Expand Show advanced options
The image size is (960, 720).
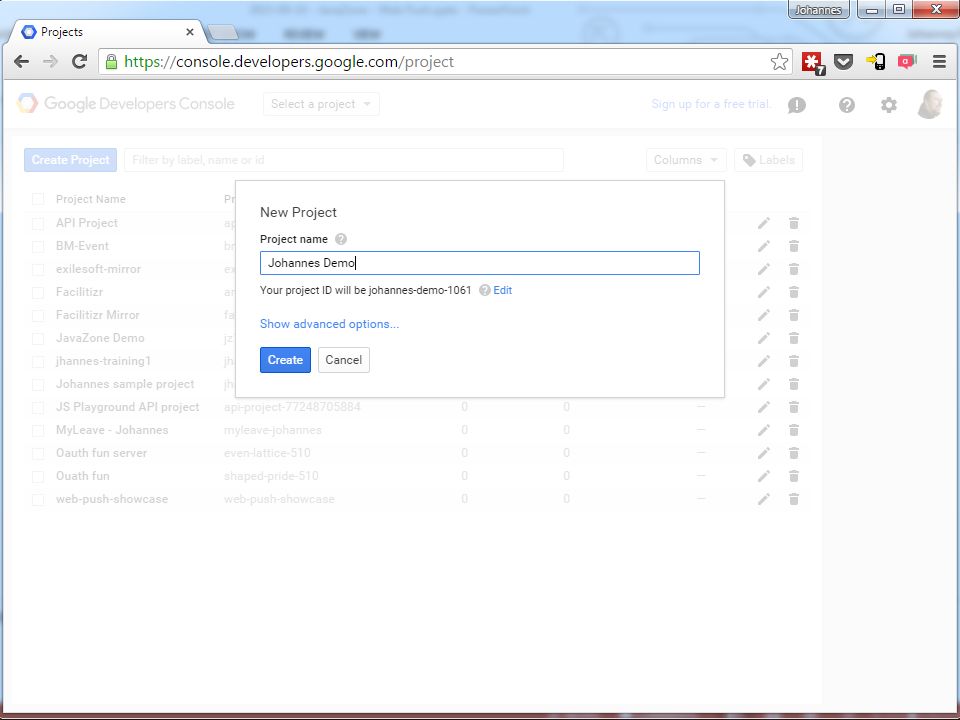[x=329, y=324]
